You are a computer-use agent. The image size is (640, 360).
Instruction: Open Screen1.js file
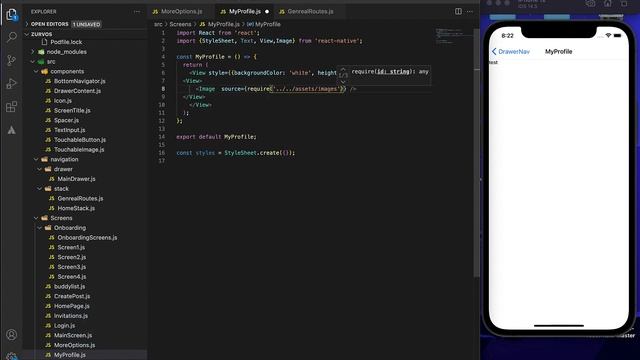[x=71, y=248]
